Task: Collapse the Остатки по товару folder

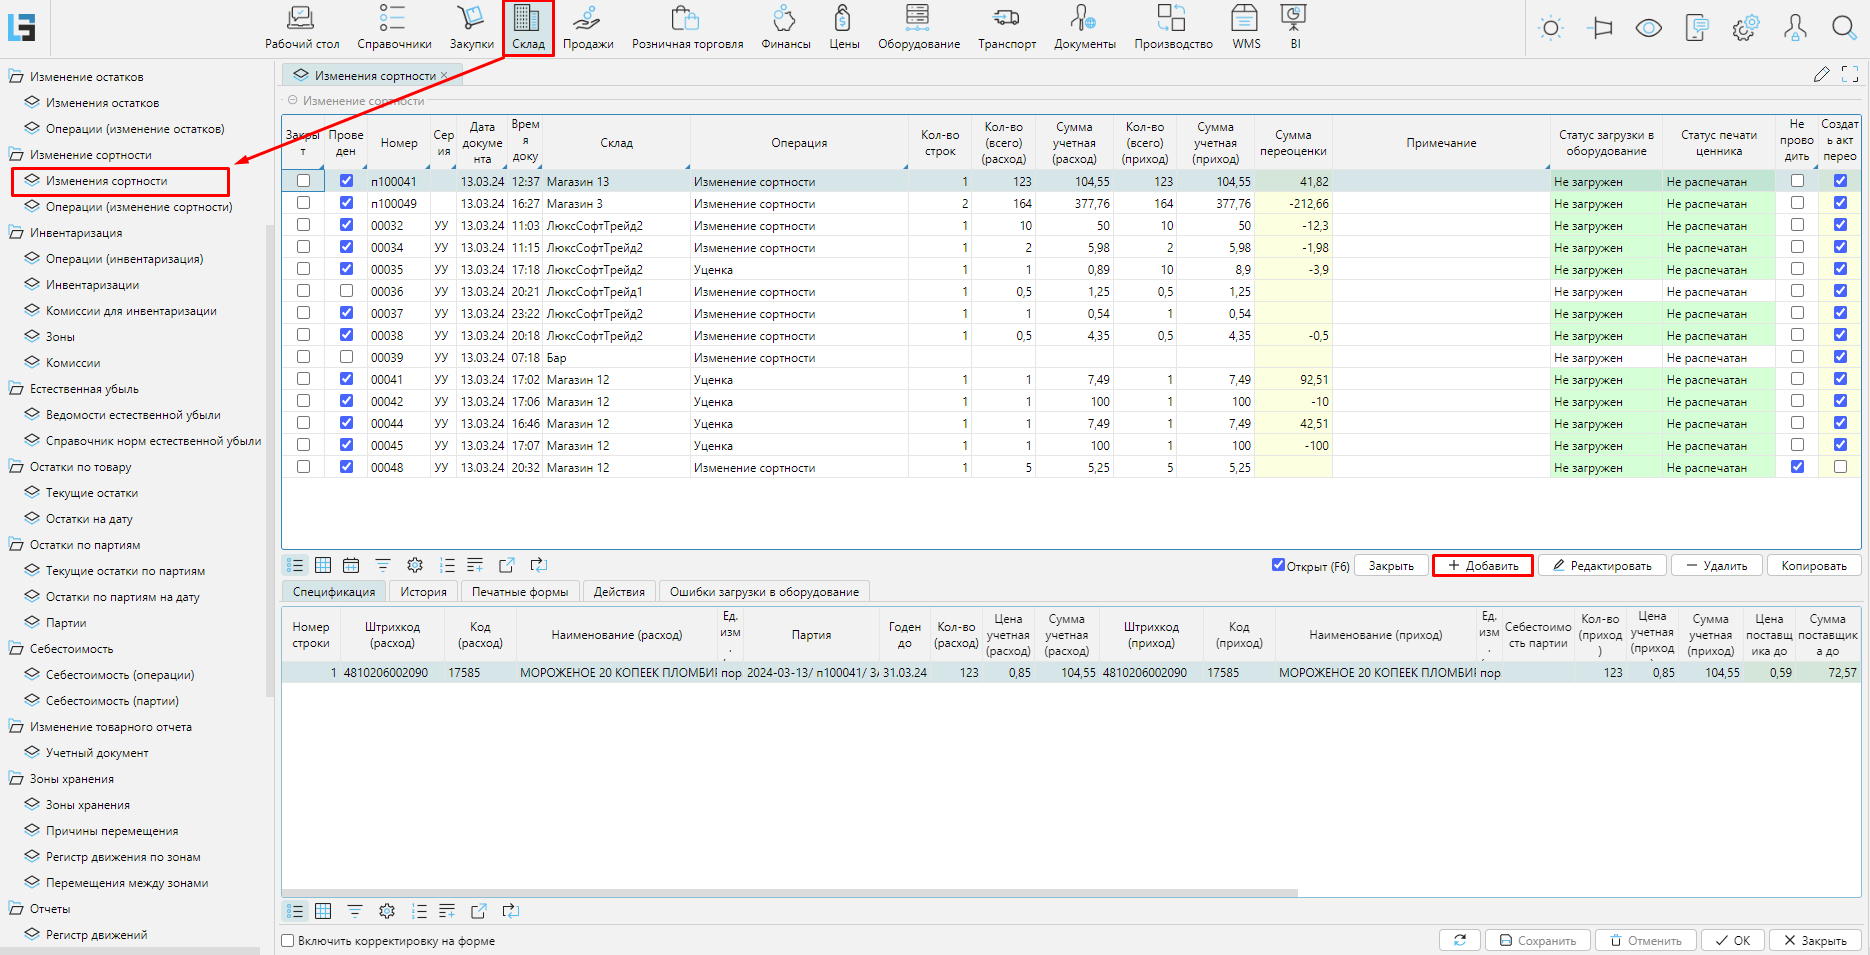Action: tap(16, 467)
